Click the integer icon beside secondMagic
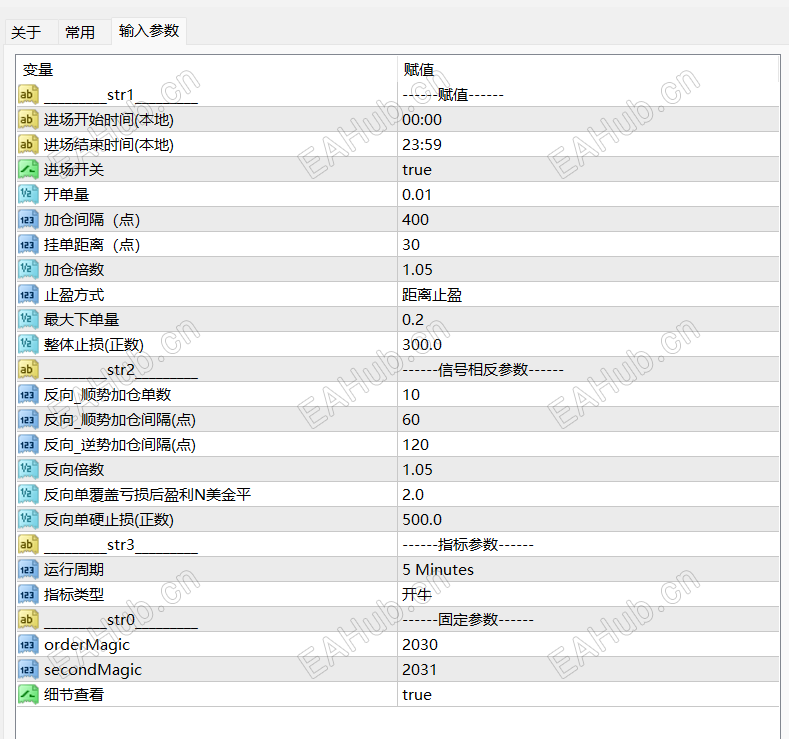Screen dimensions: 789x739 28,670
